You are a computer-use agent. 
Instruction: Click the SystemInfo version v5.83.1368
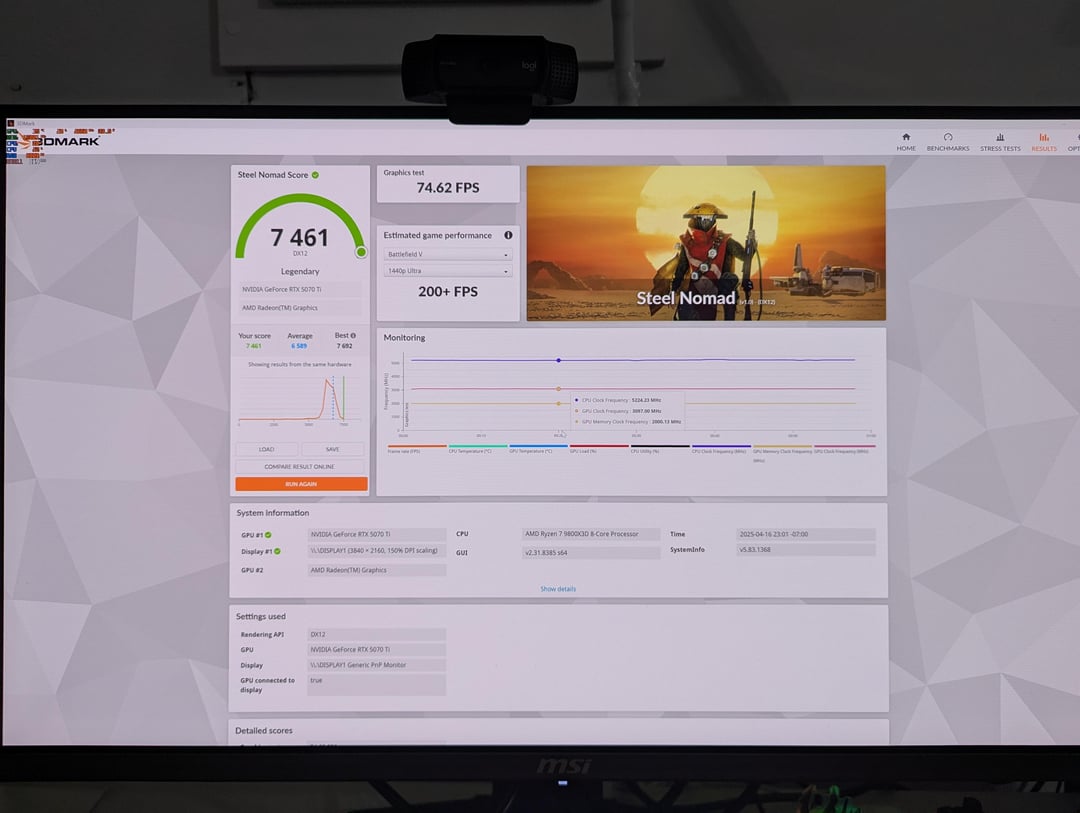tap(806, 550)
